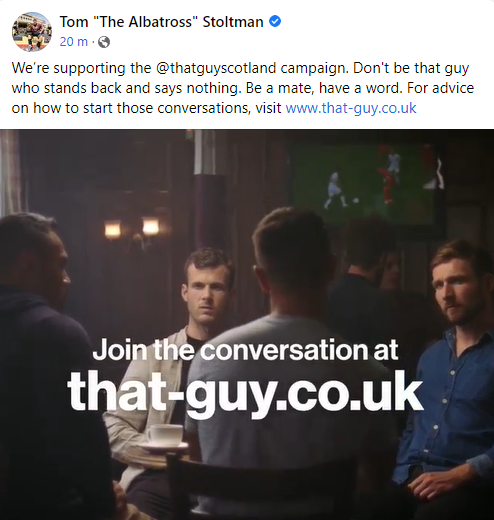Click the white coffee cup on table
494x520 pixels.
pyautogui.click(x=165, y=435)
